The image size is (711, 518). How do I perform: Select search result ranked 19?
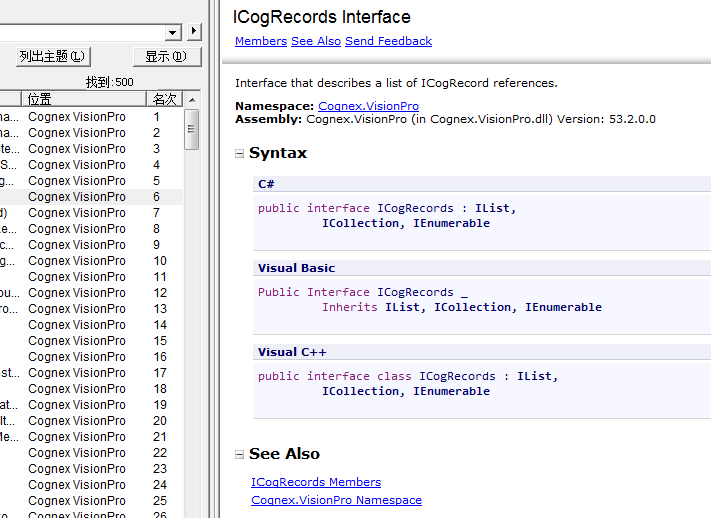tap(92, 405)
